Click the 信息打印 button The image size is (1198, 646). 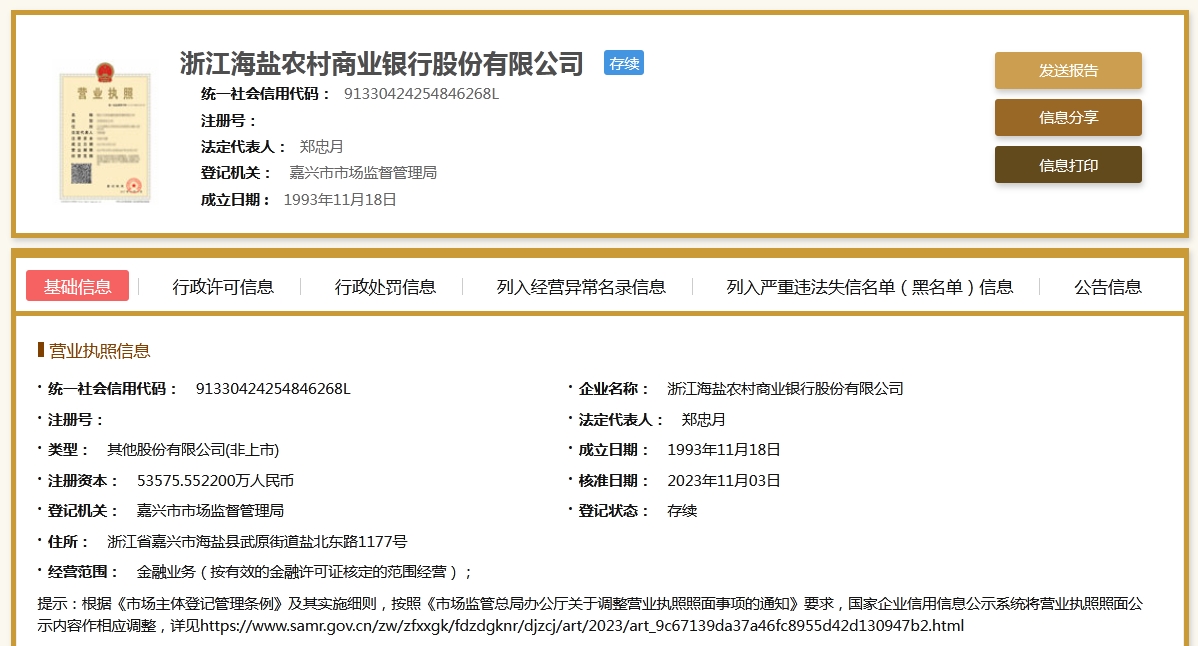1068,165
